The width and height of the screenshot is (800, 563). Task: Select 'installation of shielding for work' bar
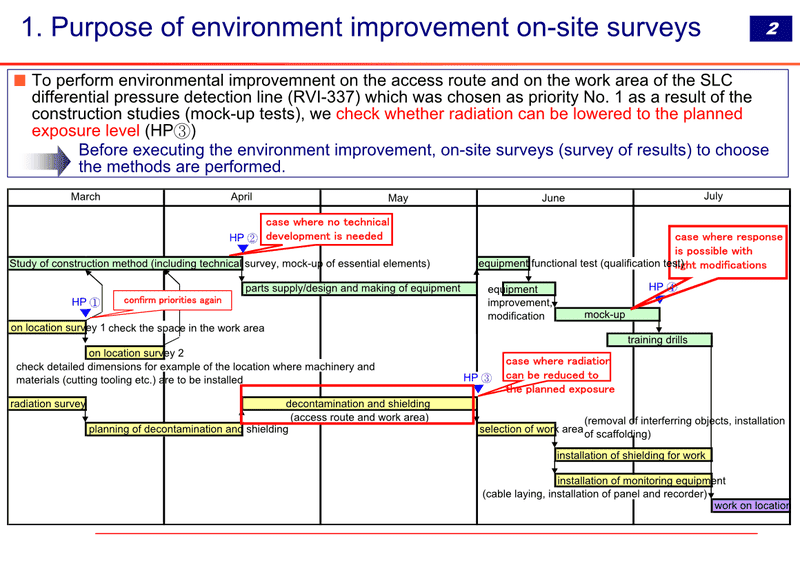click(x=633, y=455)
